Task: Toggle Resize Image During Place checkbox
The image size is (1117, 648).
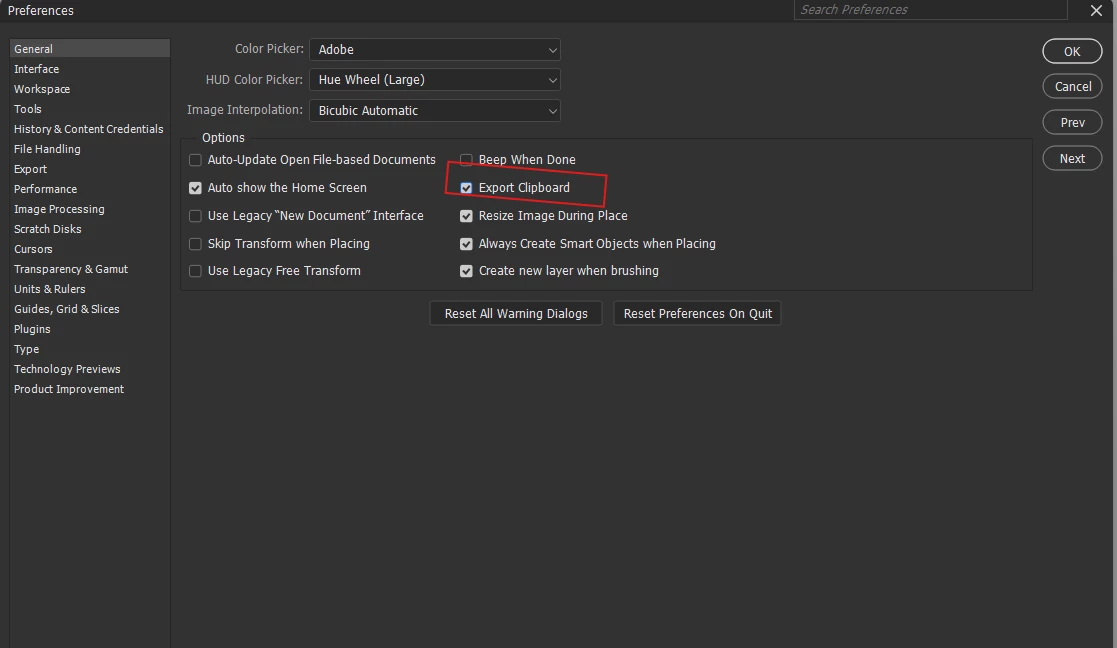Action: 466,216
